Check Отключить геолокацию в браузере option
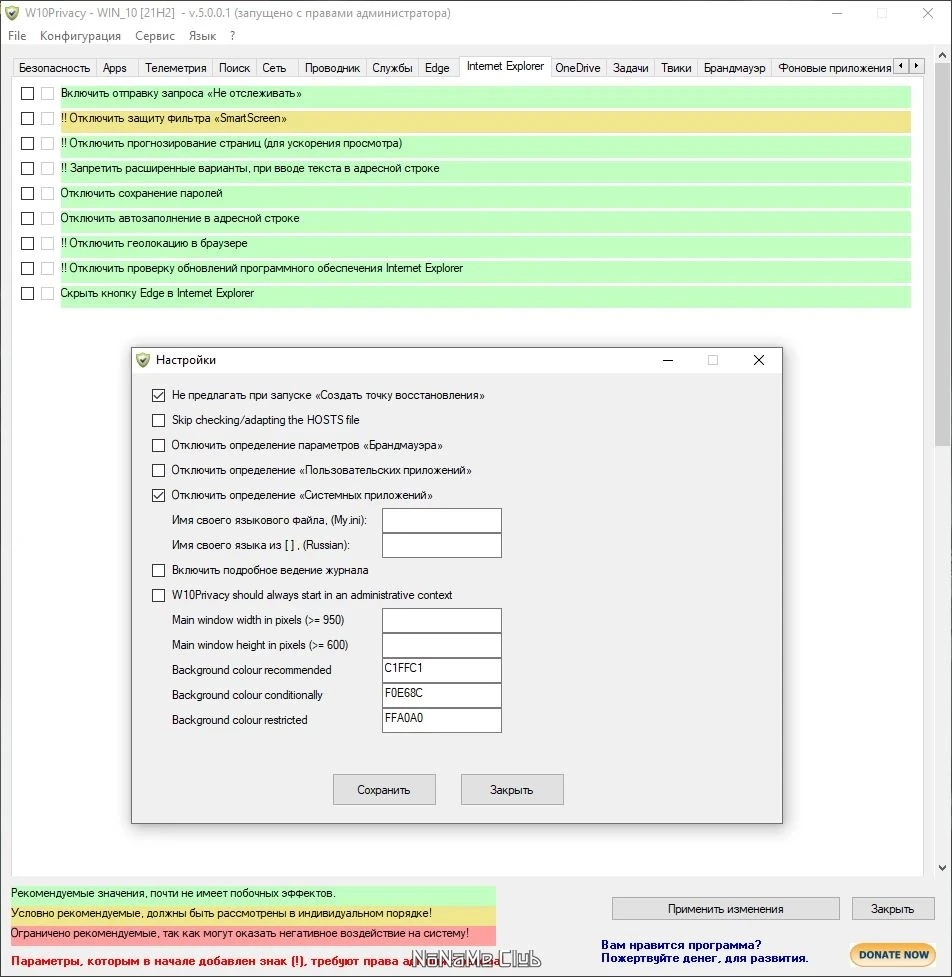 tap(27, 243)
